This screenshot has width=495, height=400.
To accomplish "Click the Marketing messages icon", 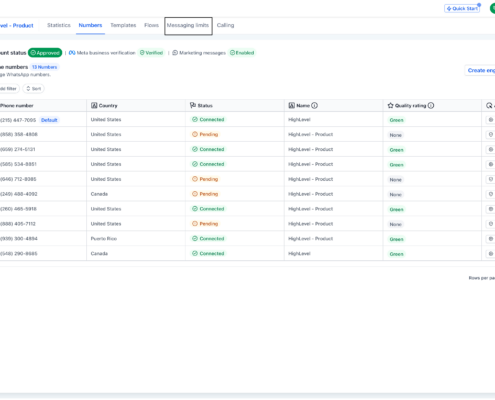I will [175, 53].
